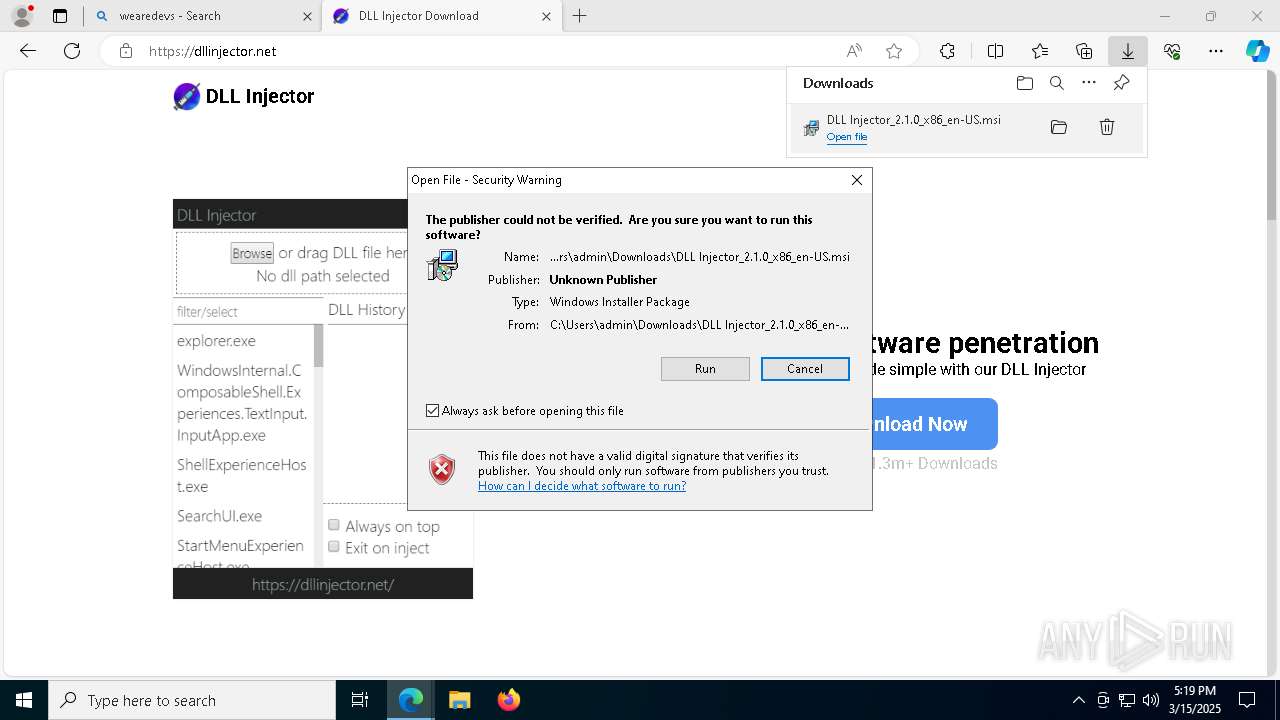1280x720 pixels.
Task: Open the Collections icon
Action: 1084,51
